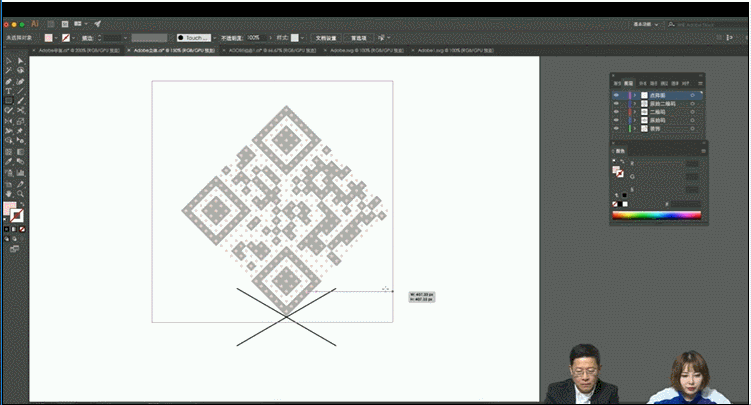Select the Scissors tool

click(21, 110)
